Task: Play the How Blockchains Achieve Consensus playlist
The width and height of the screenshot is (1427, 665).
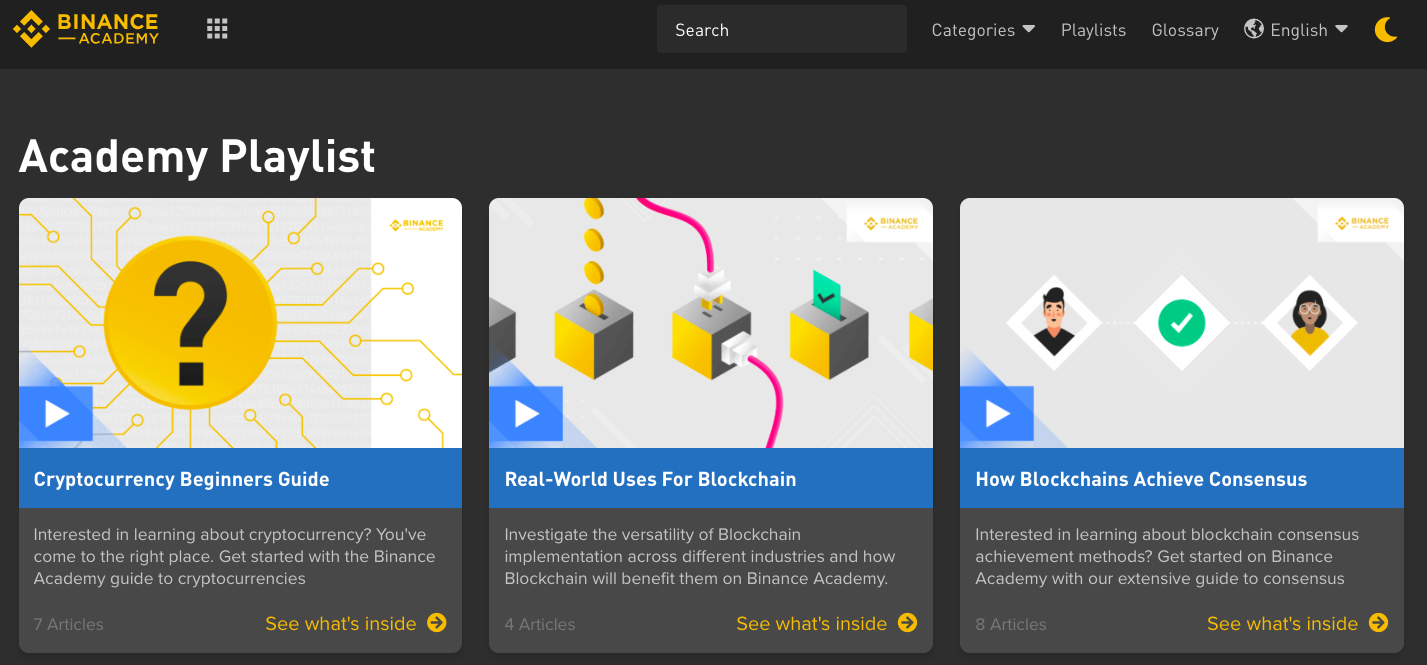Action: pos(997,413)
